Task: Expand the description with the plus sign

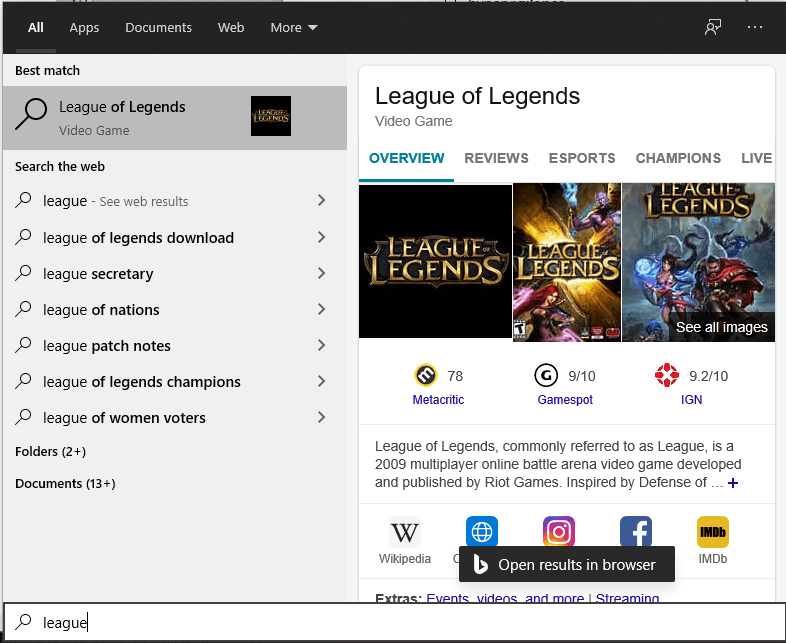Action: 733,483
